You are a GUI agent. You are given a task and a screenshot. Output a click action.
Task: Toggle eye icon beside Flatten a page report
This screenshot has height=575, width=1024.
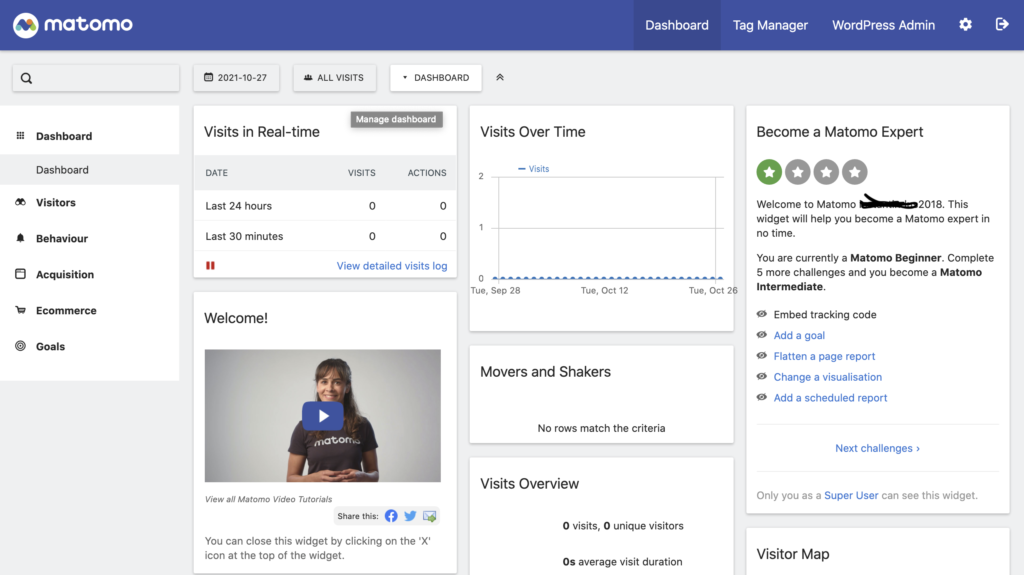[761, 356]
